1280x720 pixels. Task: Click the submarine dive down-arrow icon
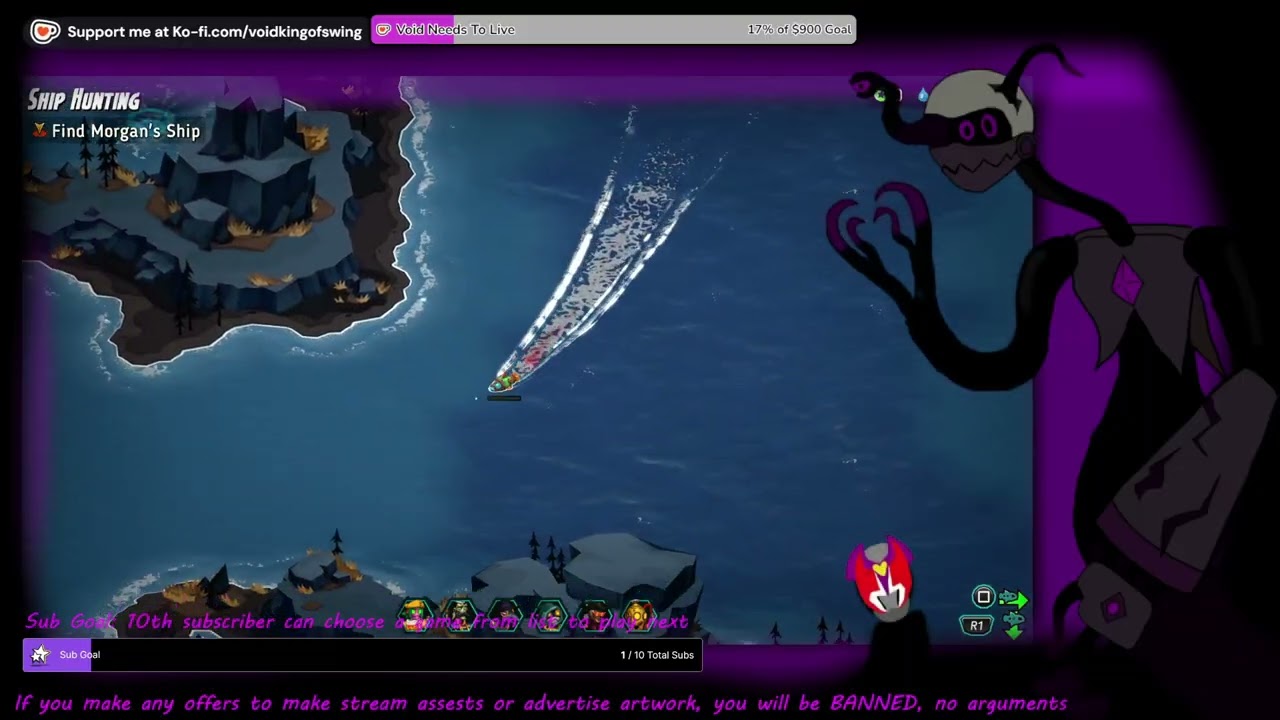pyautogui.click(x=1013, y=626)
